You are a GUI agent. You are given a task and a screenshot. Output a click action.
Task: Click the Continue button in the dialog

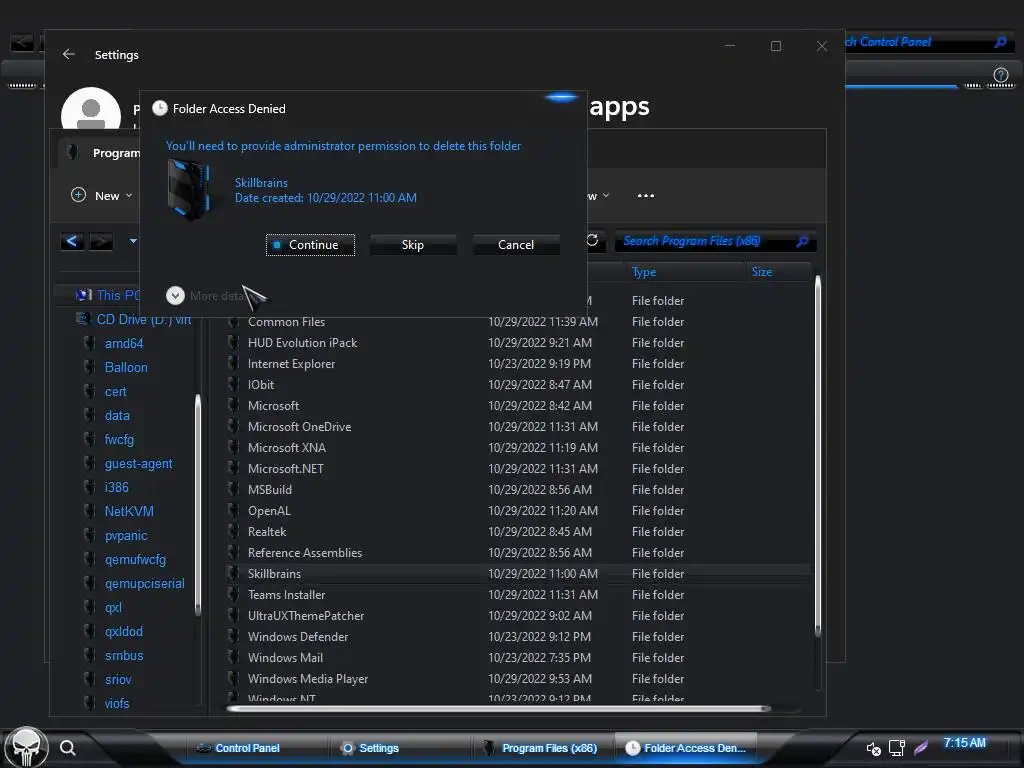(310, 245)
